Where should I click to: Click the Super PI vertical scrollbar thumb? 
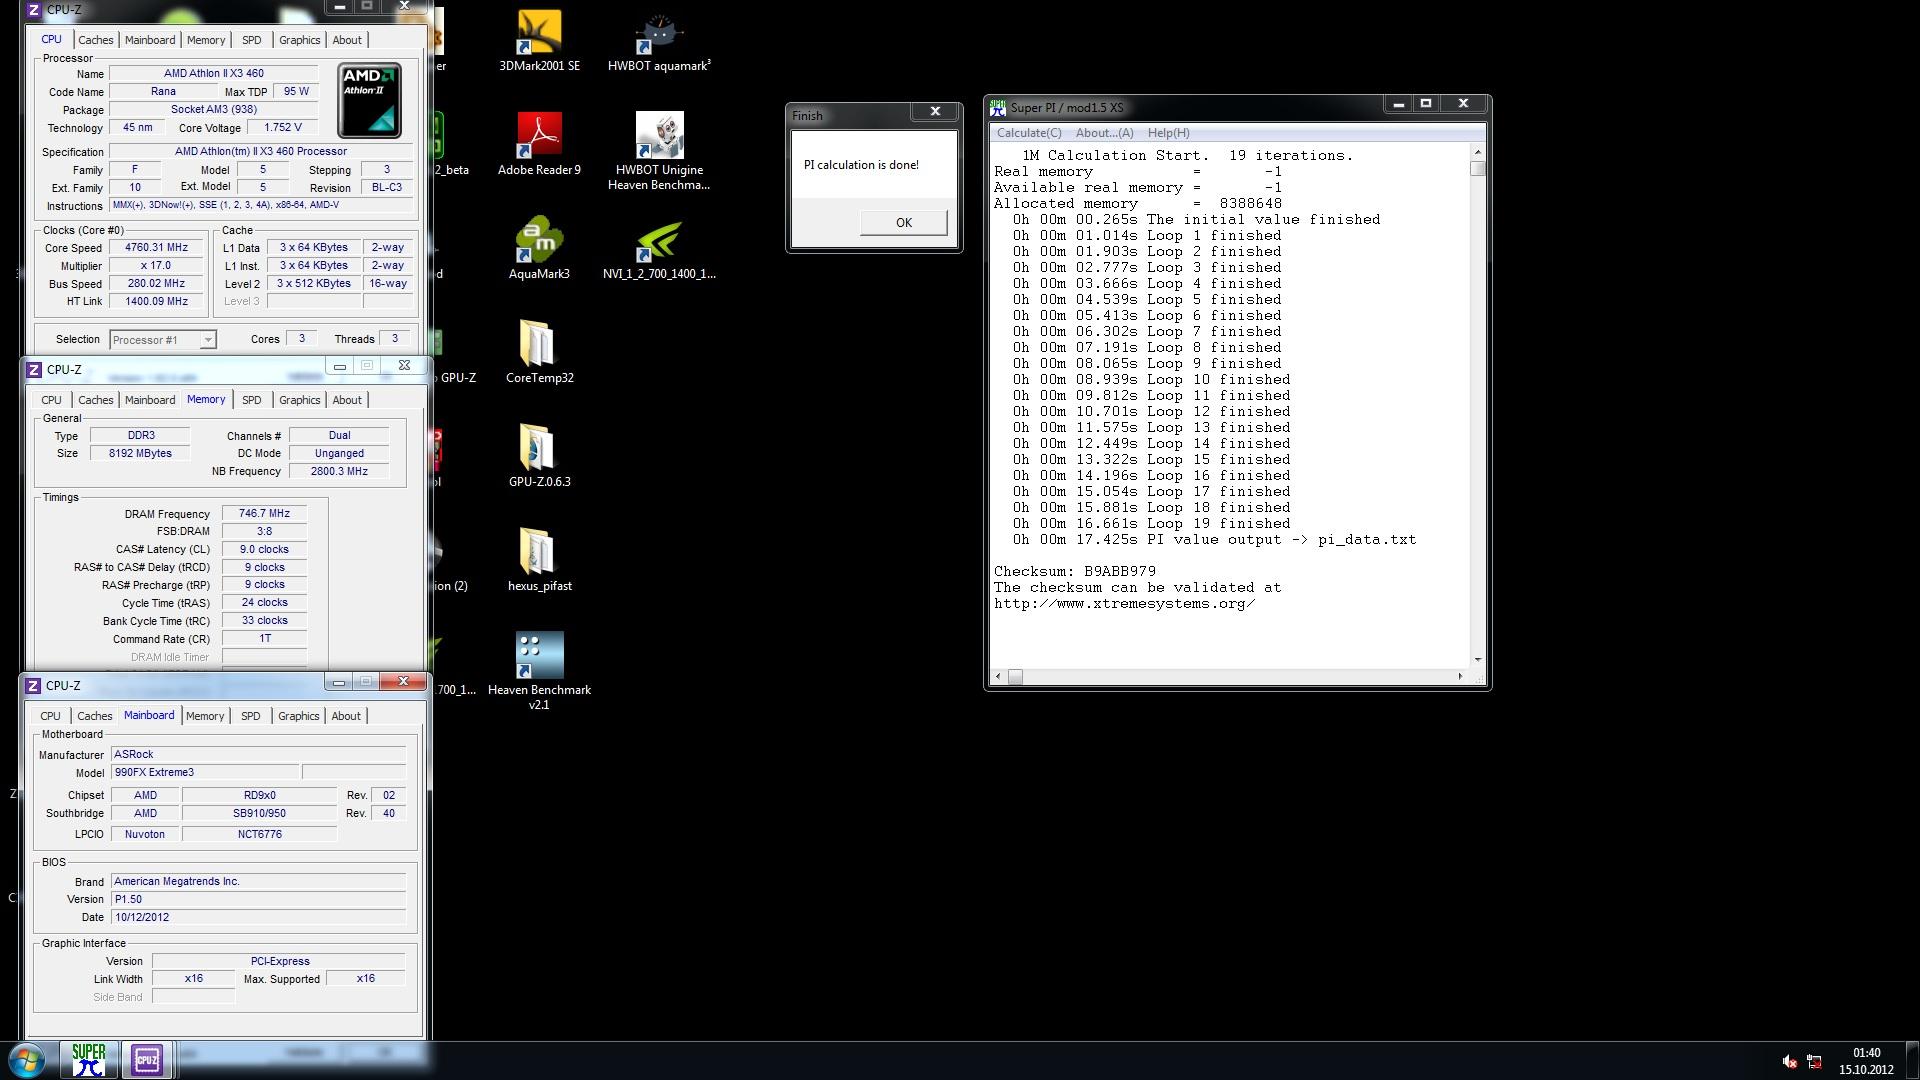(x=1478, y=169)
